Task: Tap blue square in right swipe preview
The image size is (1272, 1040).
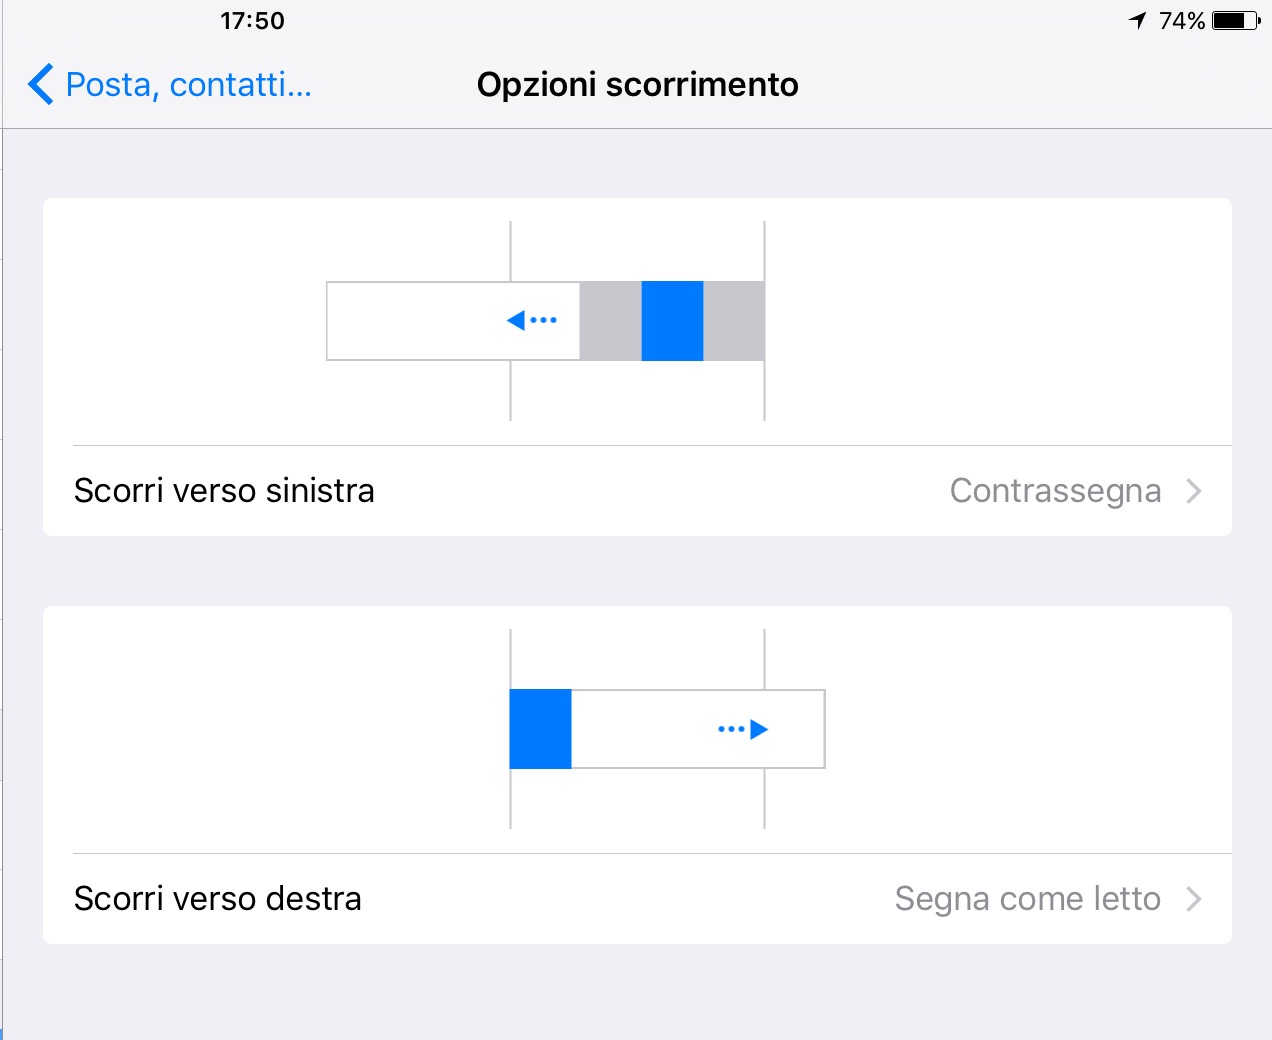Action: pos(540,729)
